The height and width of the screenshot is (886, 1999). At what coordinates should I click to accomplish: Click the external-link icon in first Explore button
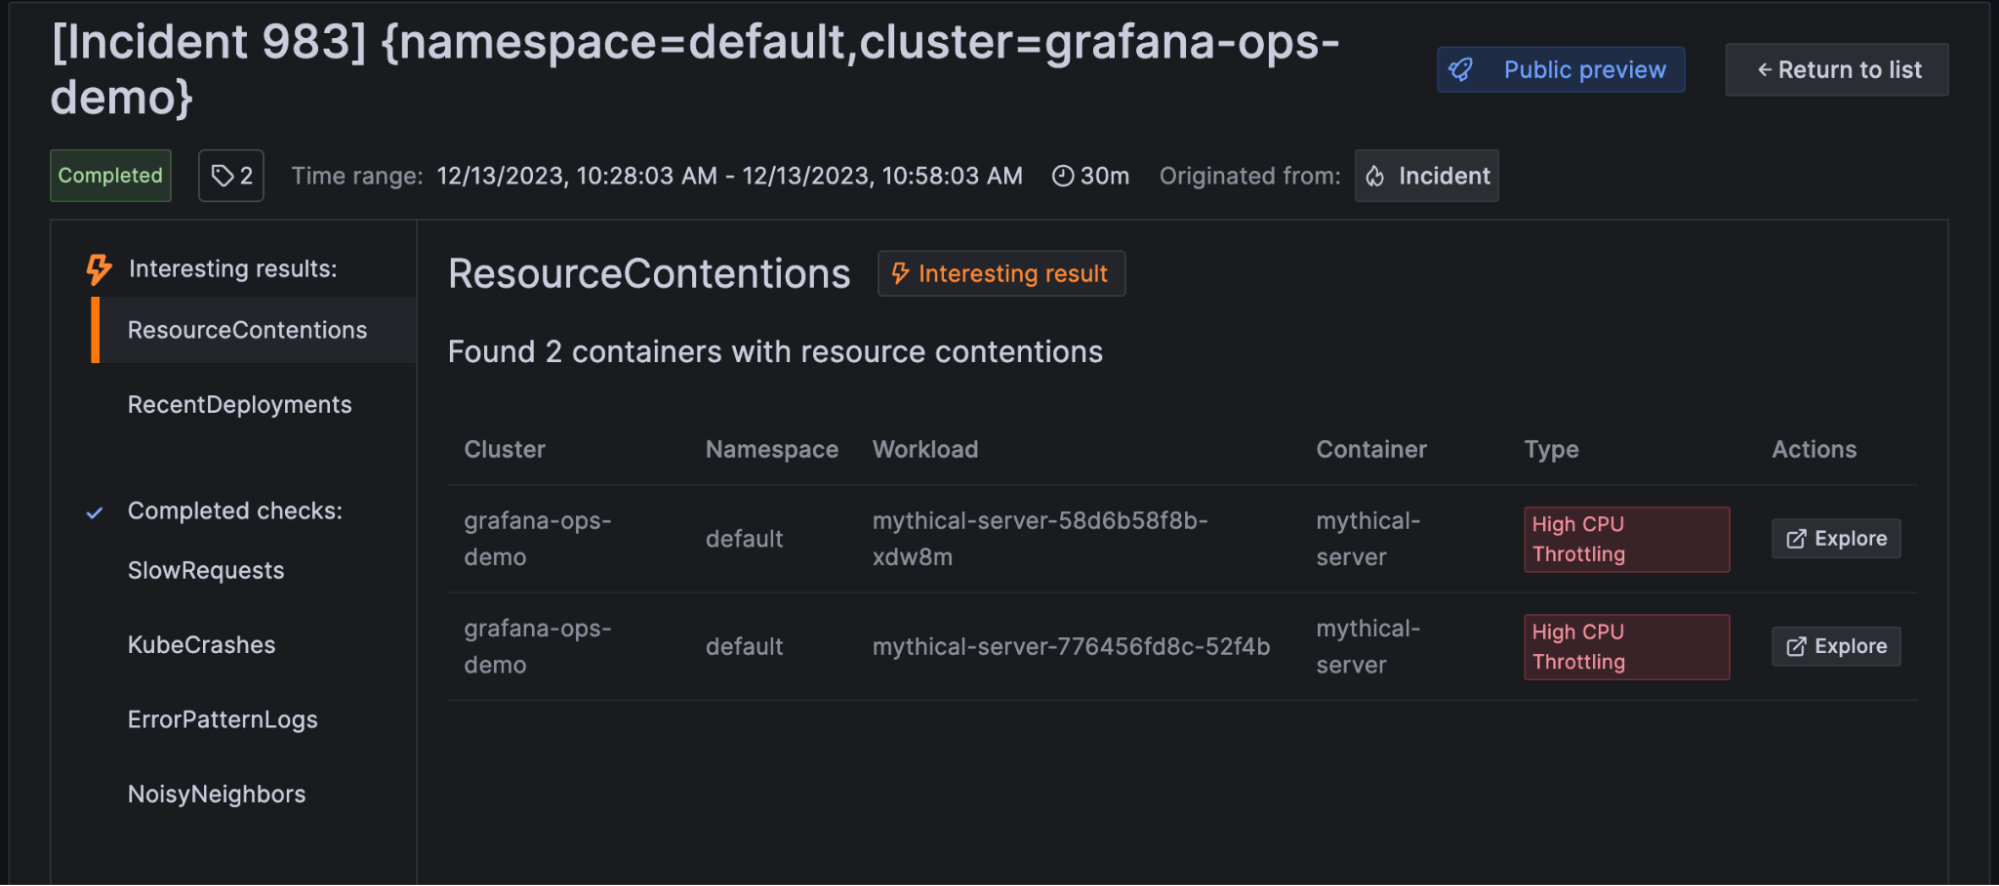pyautogui.click(x=1796, y=539)
